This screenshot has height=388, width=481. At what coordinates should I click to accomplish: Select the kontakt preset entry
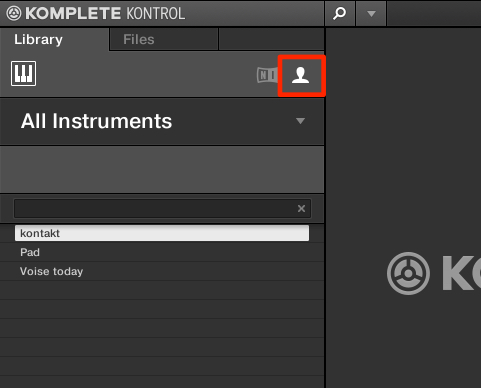[x=162, y=233]
